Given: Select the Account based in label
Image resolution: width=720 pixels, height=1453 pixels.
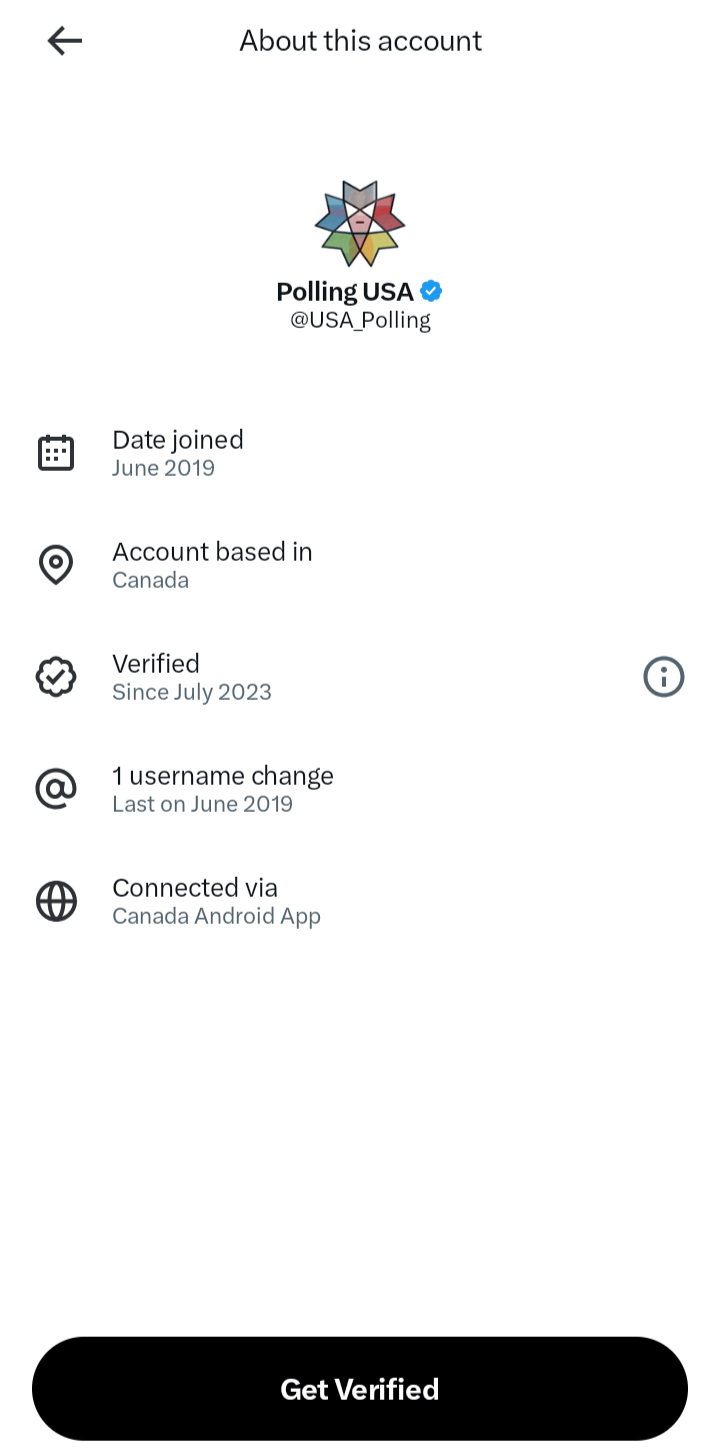Looking at the screenshot, I should (212, 552).
